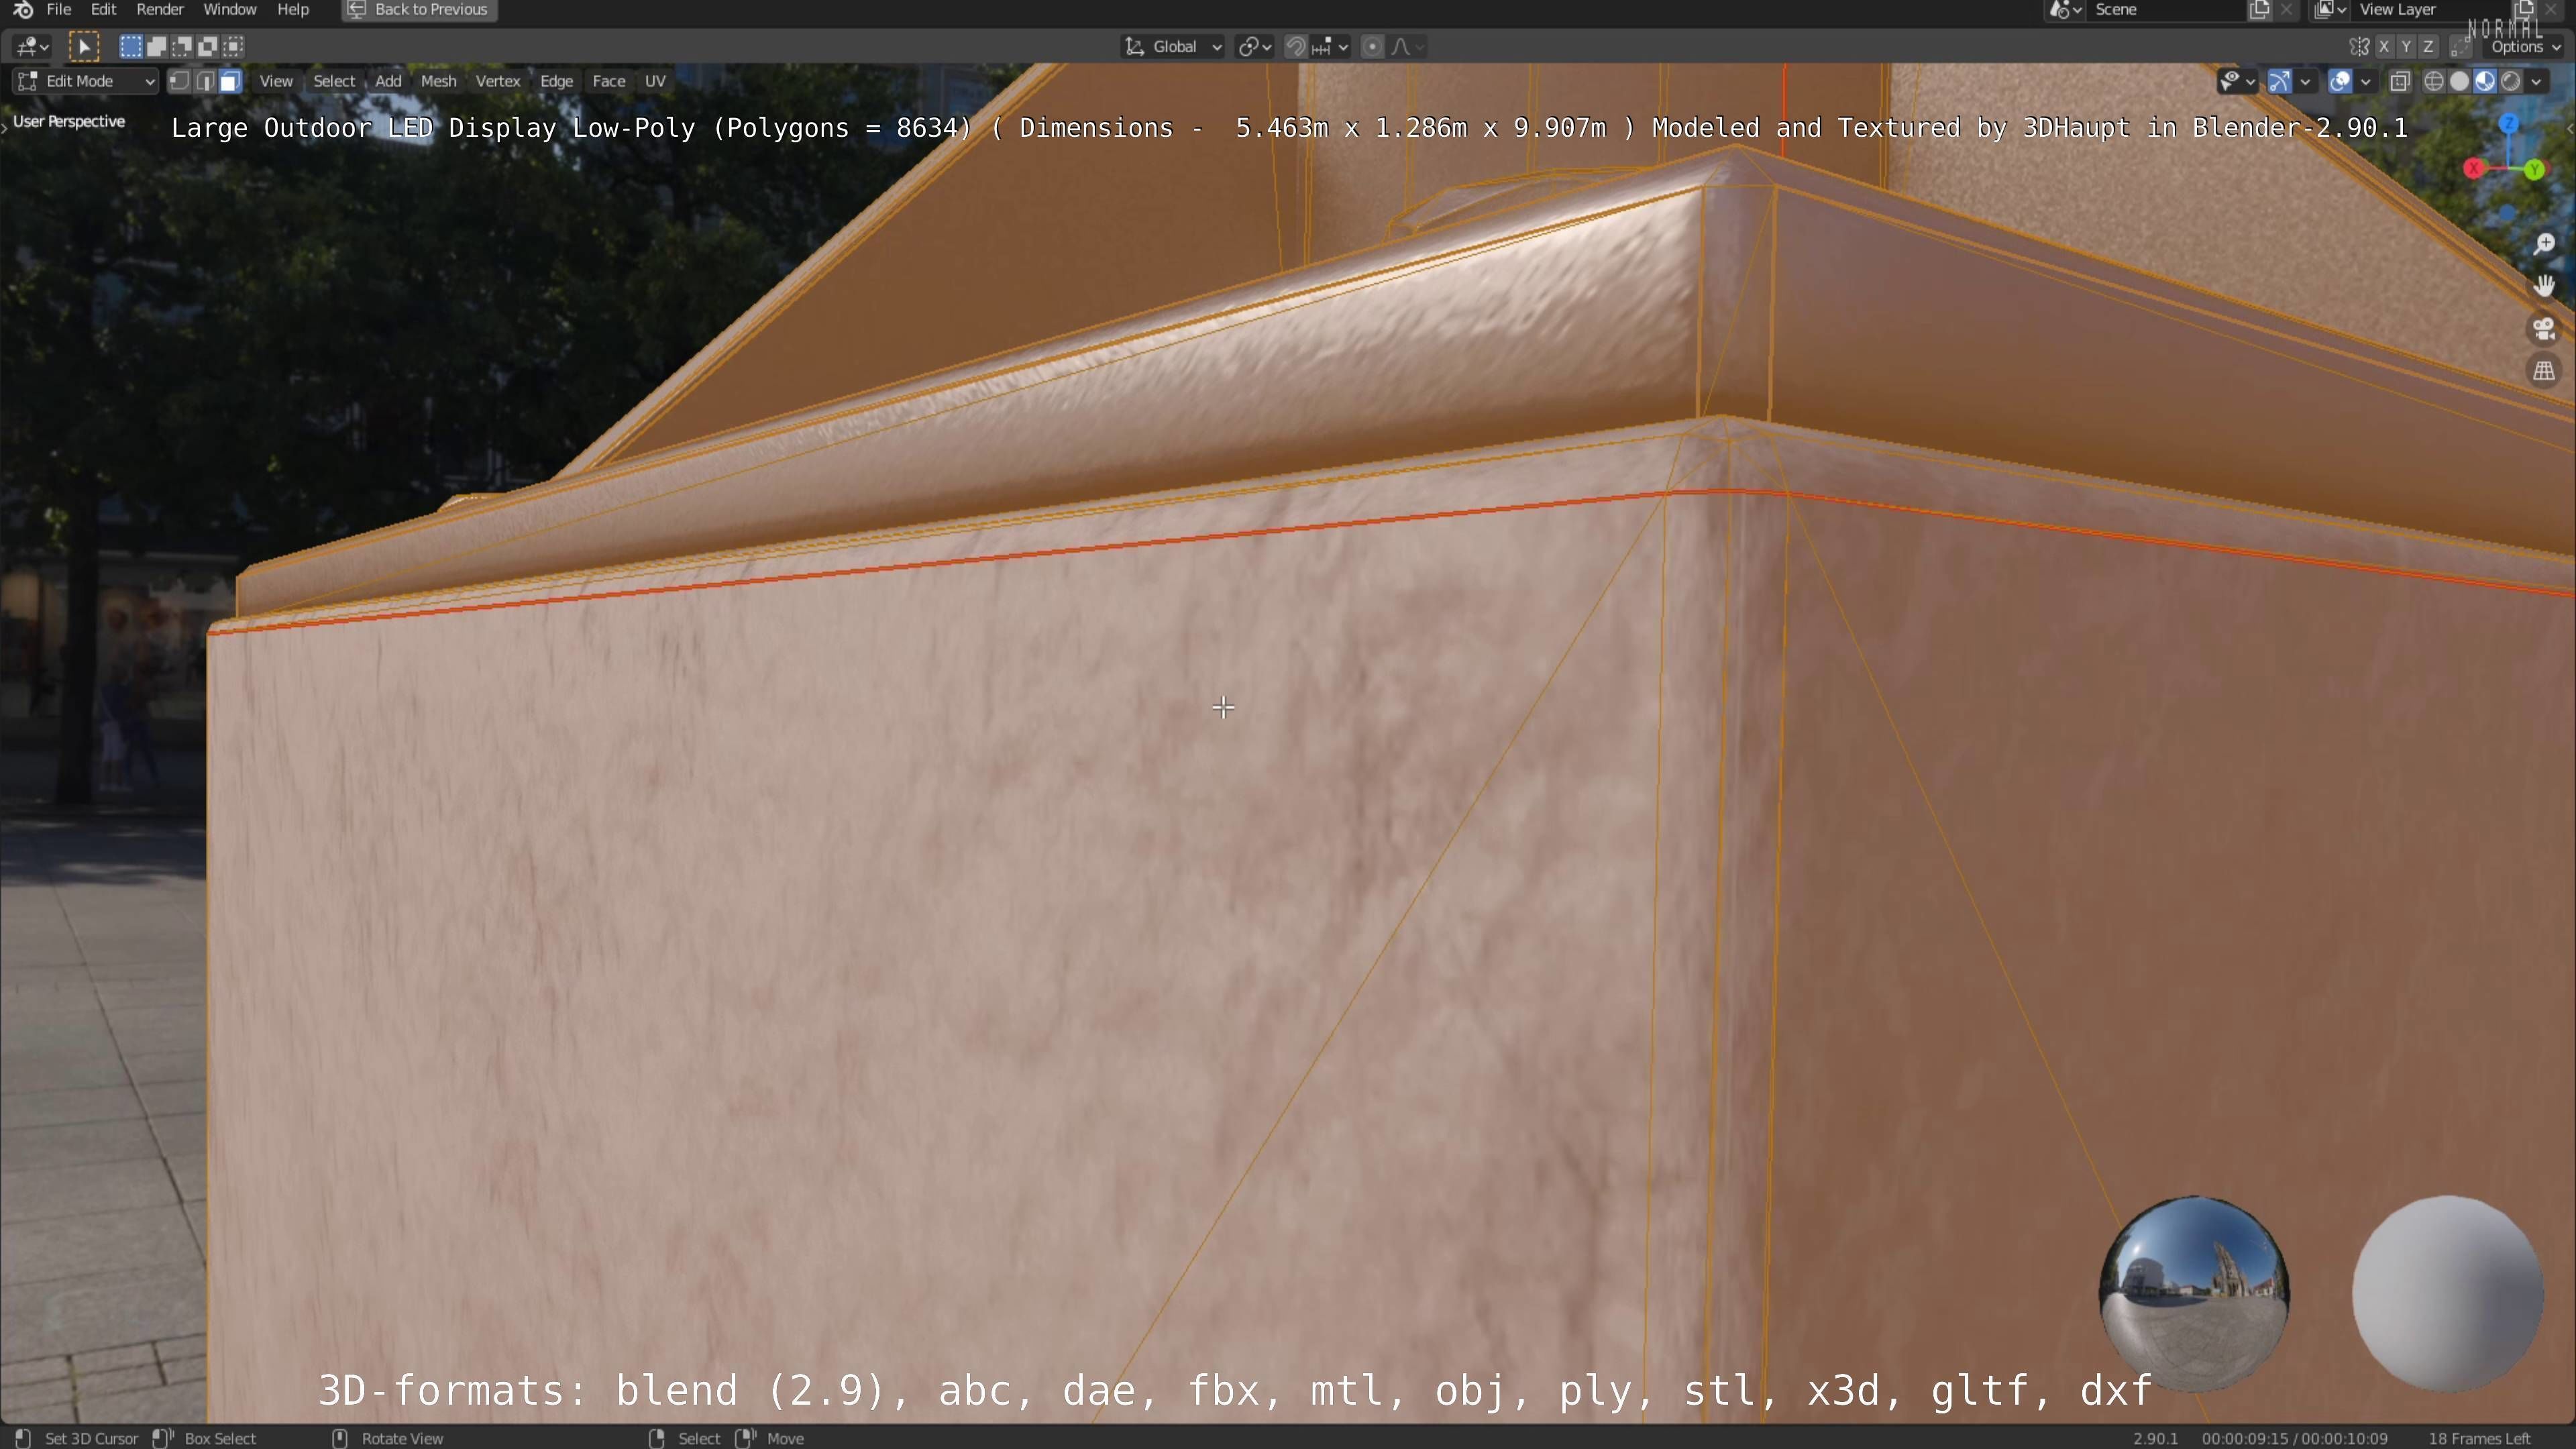Create a new scene with copy icon

pyautogui.click(x=2259, y=10)
